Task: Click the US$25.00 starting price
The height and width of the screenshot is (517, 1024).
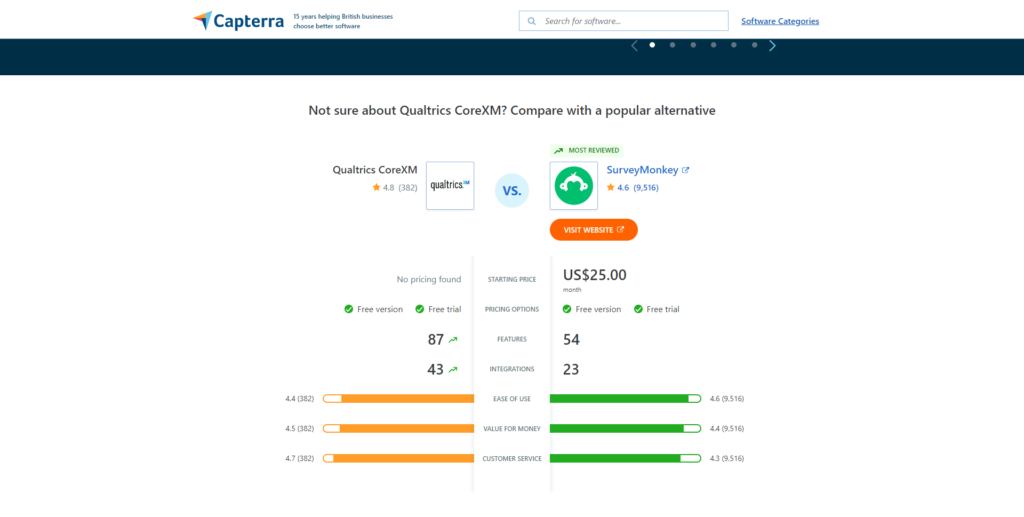Action: click(595, 275)
